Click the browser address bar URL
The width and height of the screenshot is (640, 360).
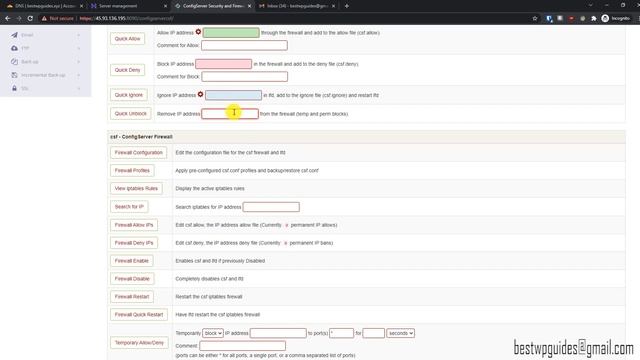coord(127,18)
